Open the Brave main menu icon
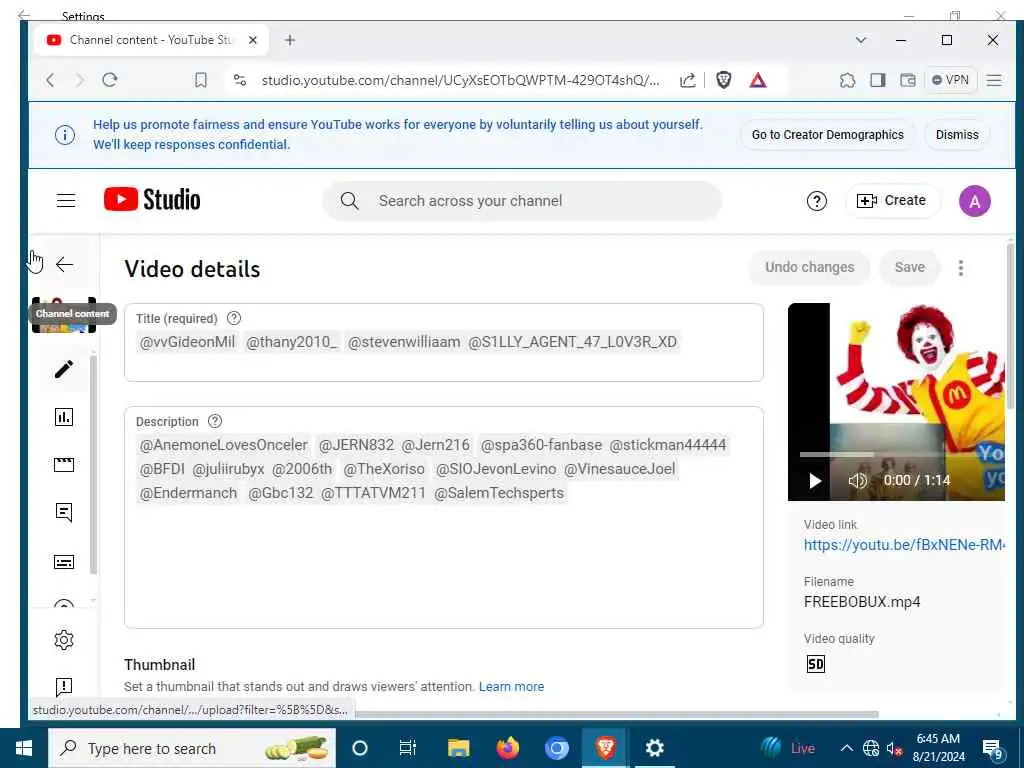The image size is (1024, 768). pos(994,80)
